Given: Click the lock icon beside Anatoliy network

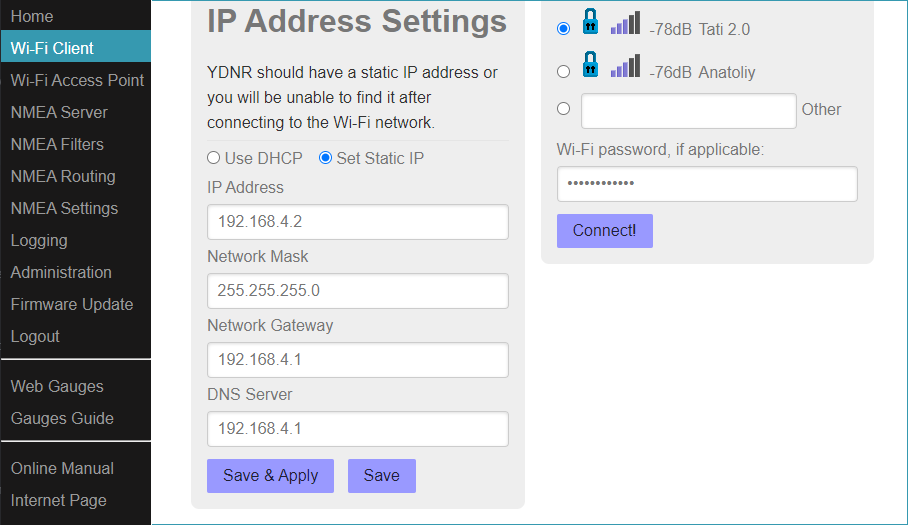Looking at the screenshot, I should pyautogui.click(x=590, y=66).
